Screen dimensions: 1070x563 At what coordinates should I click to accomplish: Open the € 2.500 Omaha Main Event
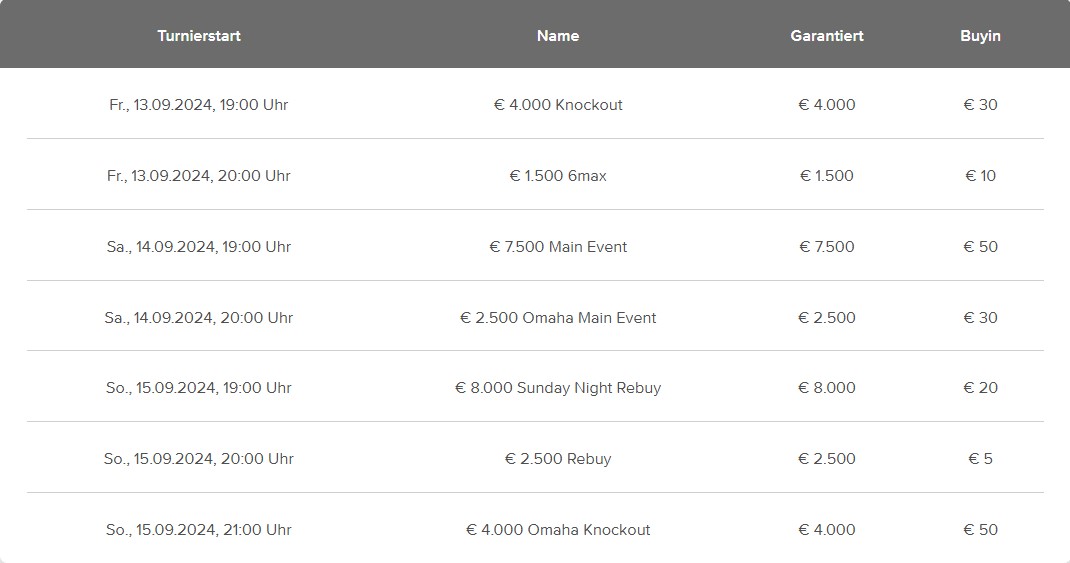(558, 318)
